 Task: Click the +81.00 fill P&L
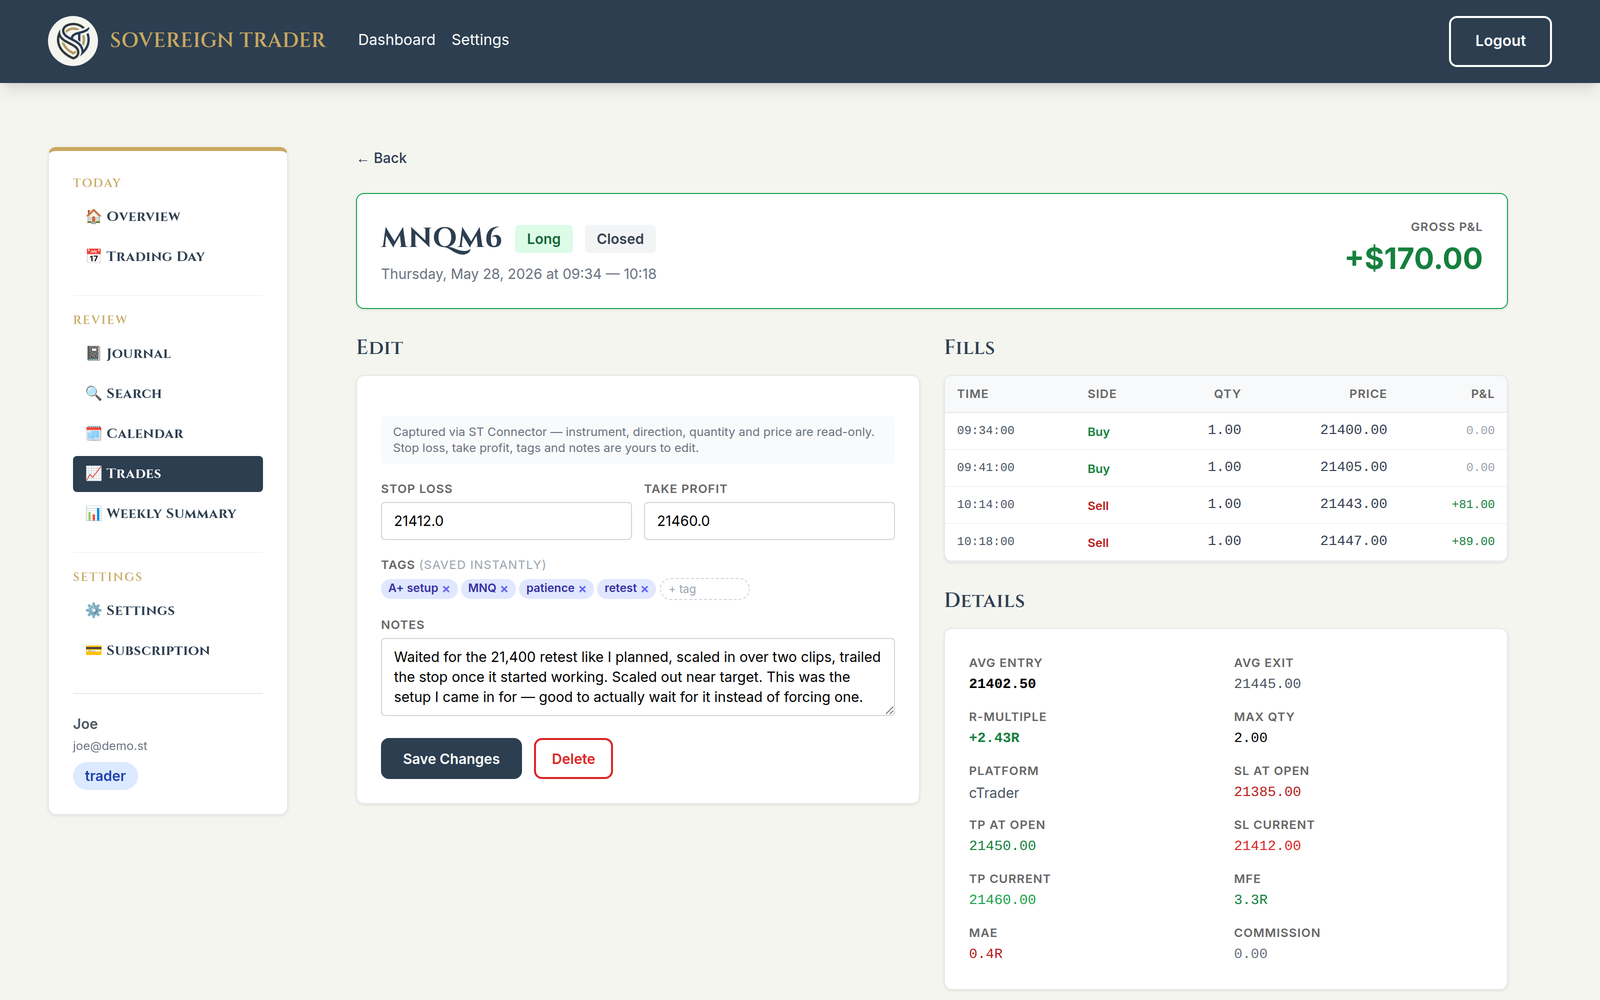[1473, 505]
